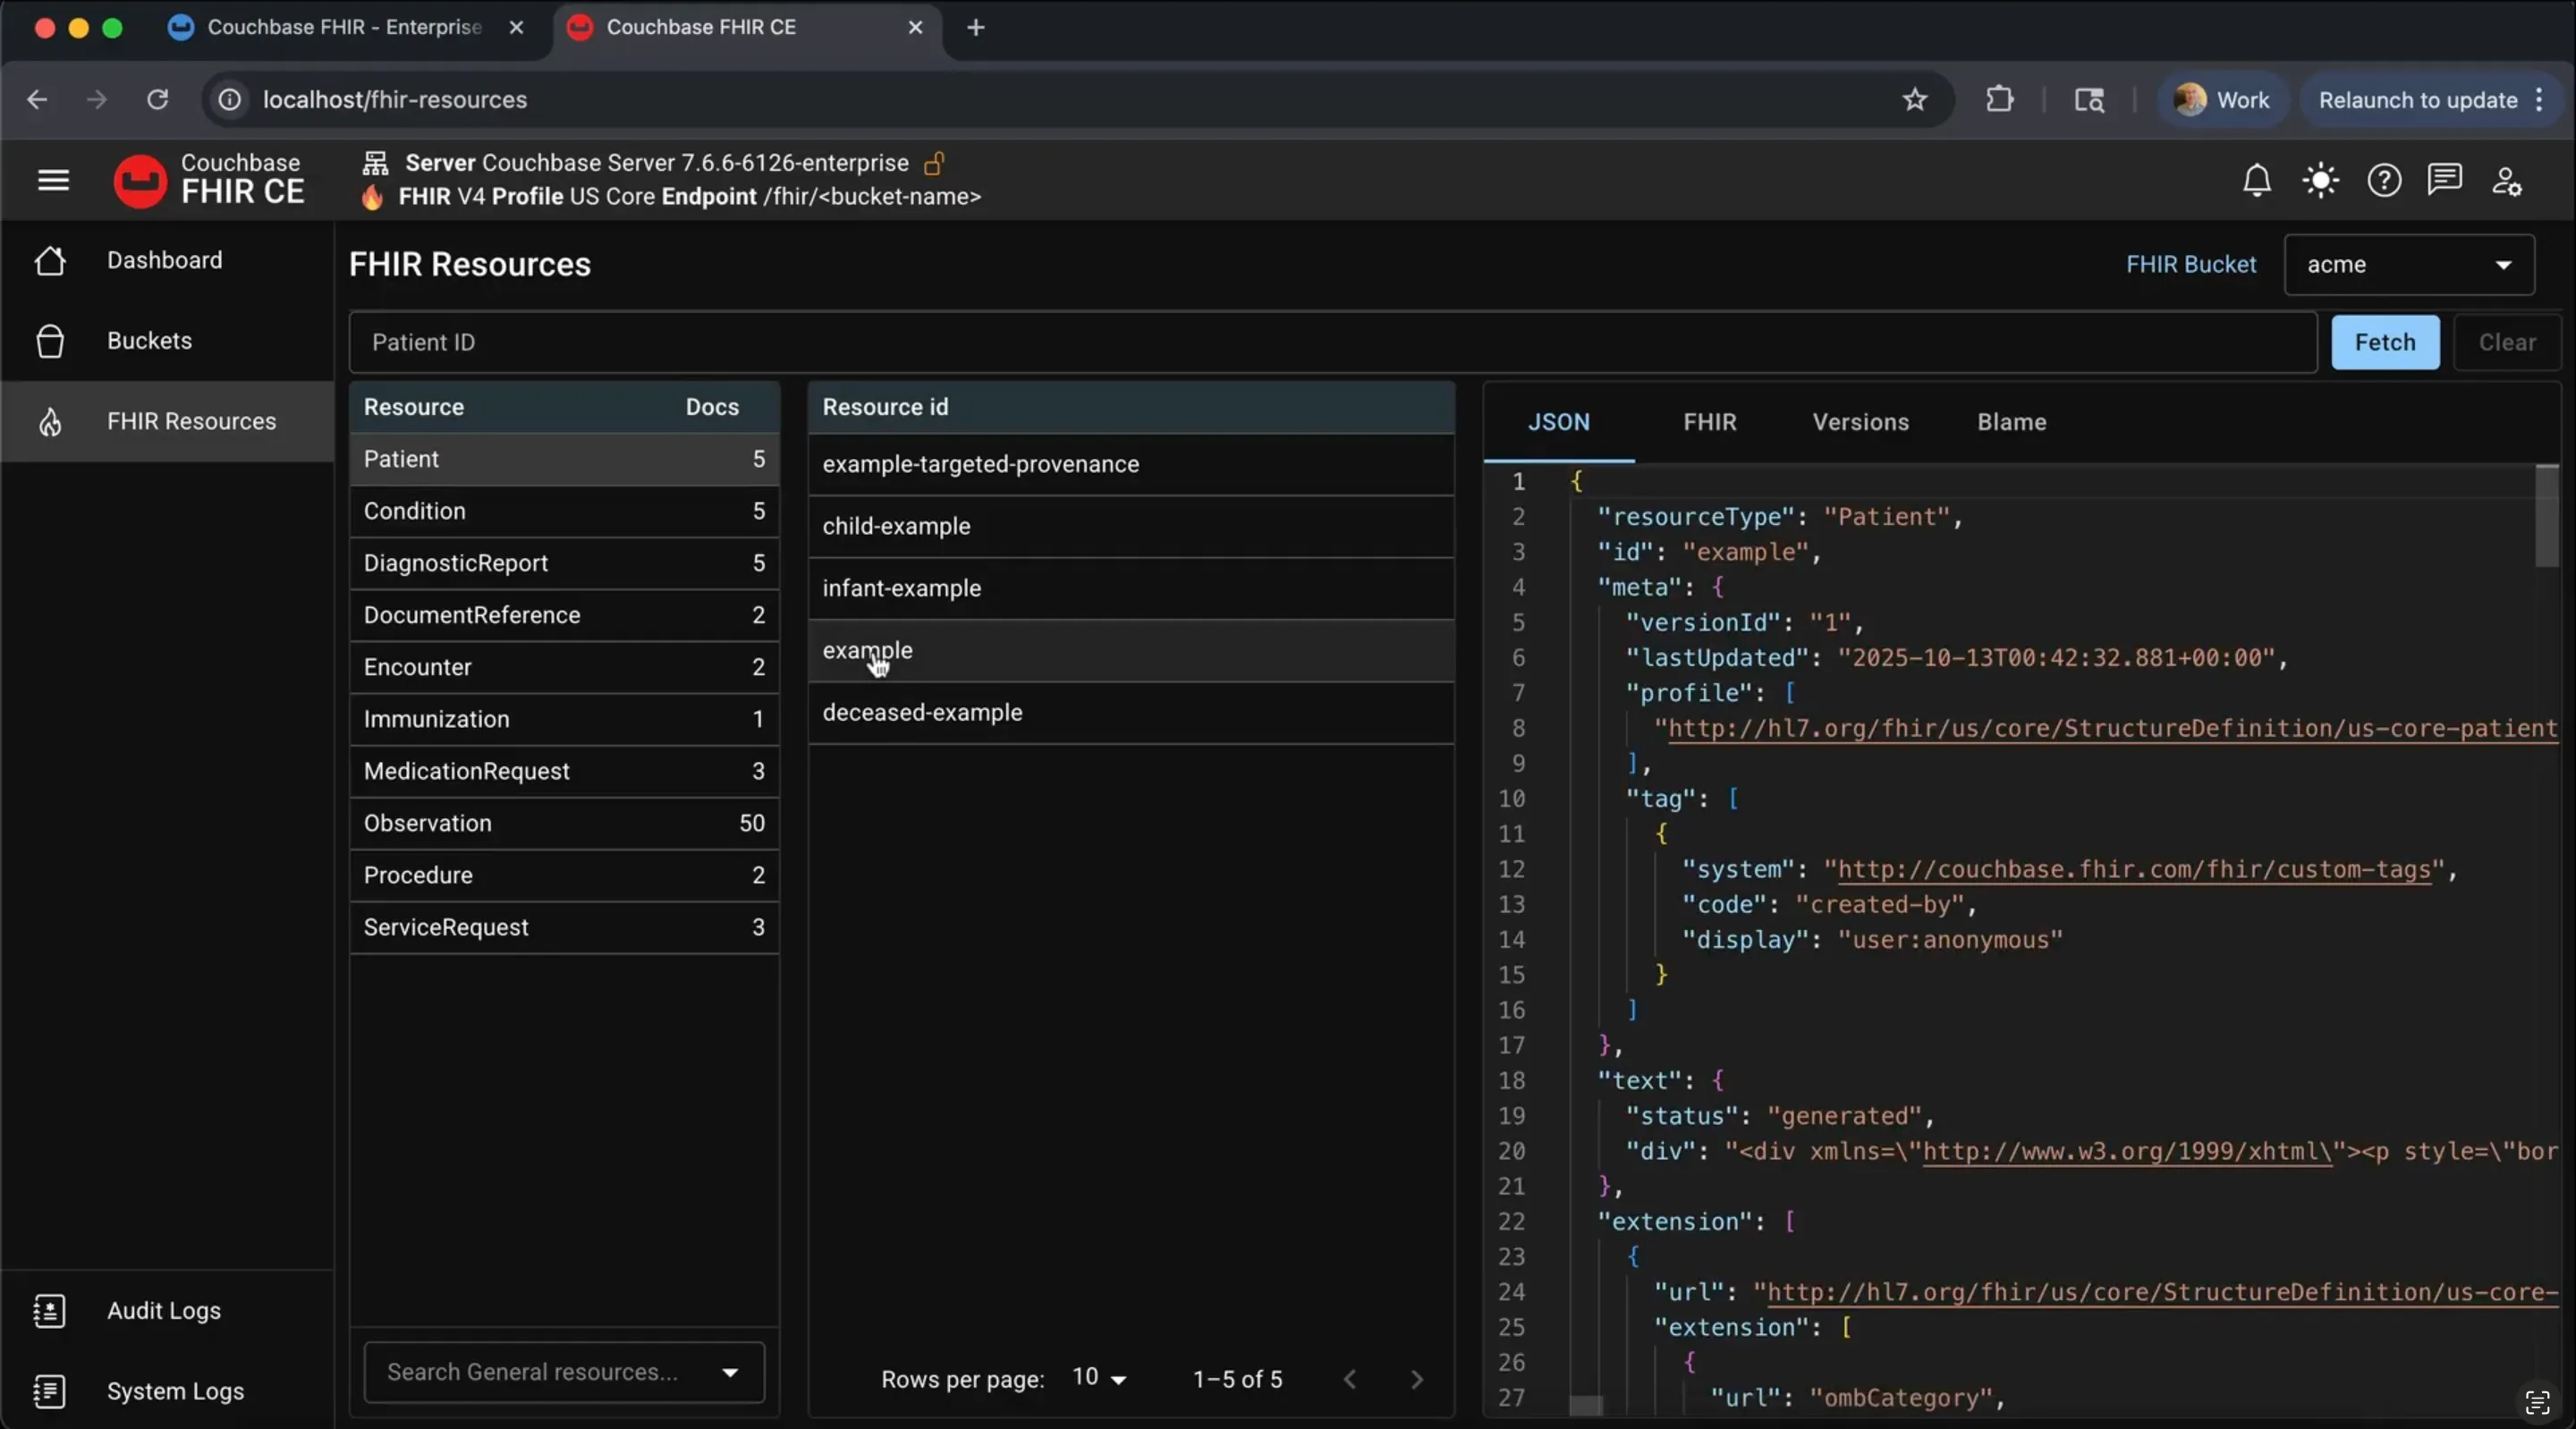2576x1429 pixels.
Task: Select the Dashboard home icon
Action: pyautogui.click(x=51, y=260)
